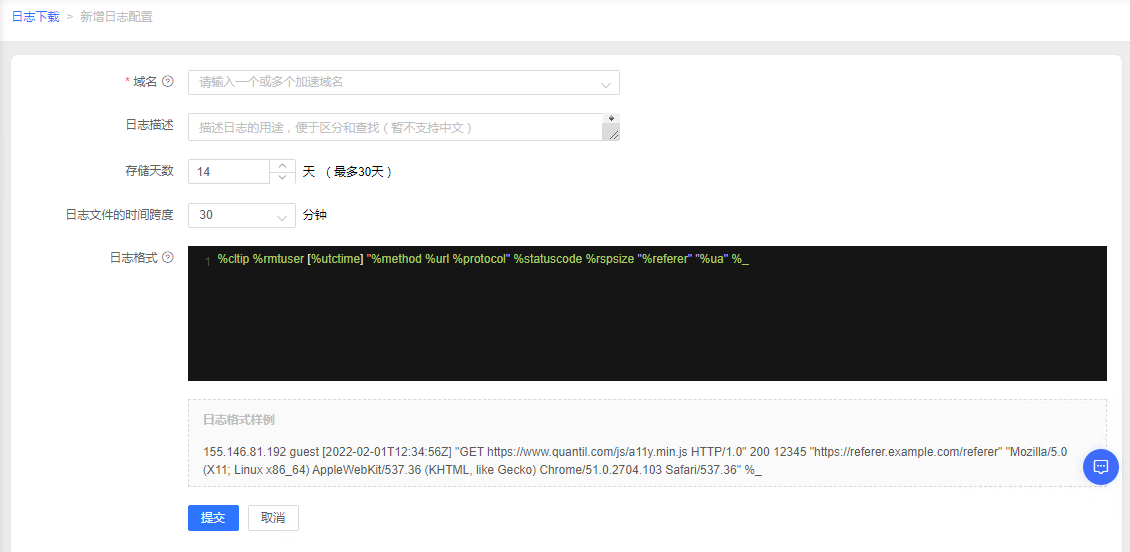Click the 日志文件的时间跨度 label

120,215
